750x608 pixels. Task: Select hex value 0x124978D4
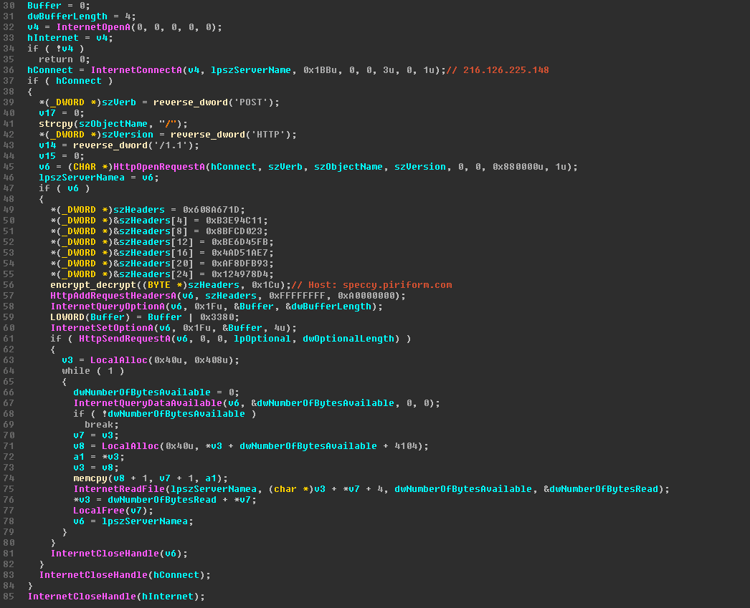(242, 275)
